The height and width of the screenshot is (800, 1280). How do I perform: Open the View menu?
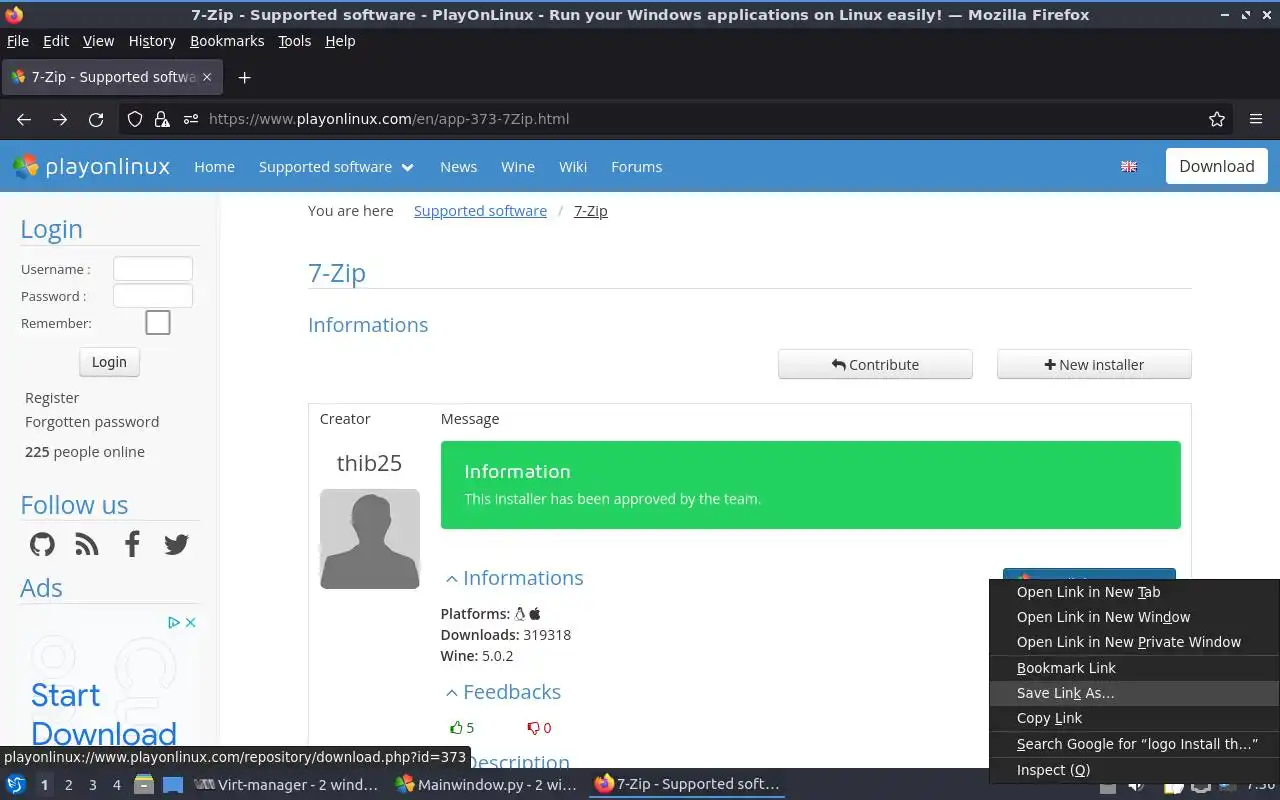pyautogui.click(x=98, y=41)
